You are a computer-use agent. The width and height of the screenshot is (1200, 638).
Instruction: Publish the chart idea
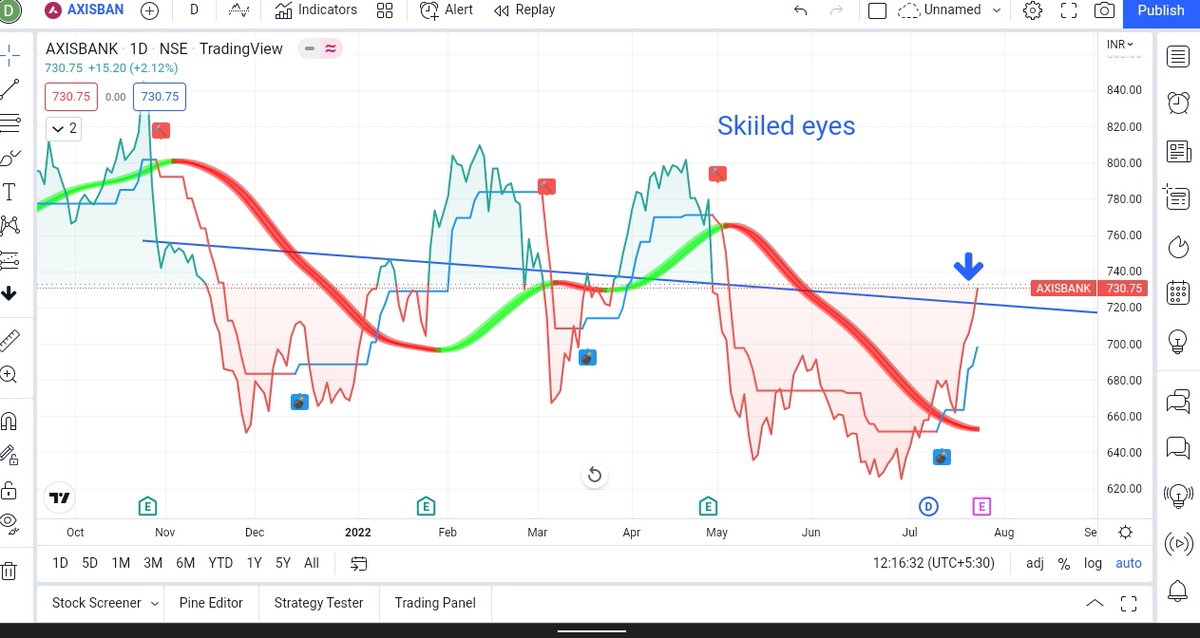[x=1161, y=11]
